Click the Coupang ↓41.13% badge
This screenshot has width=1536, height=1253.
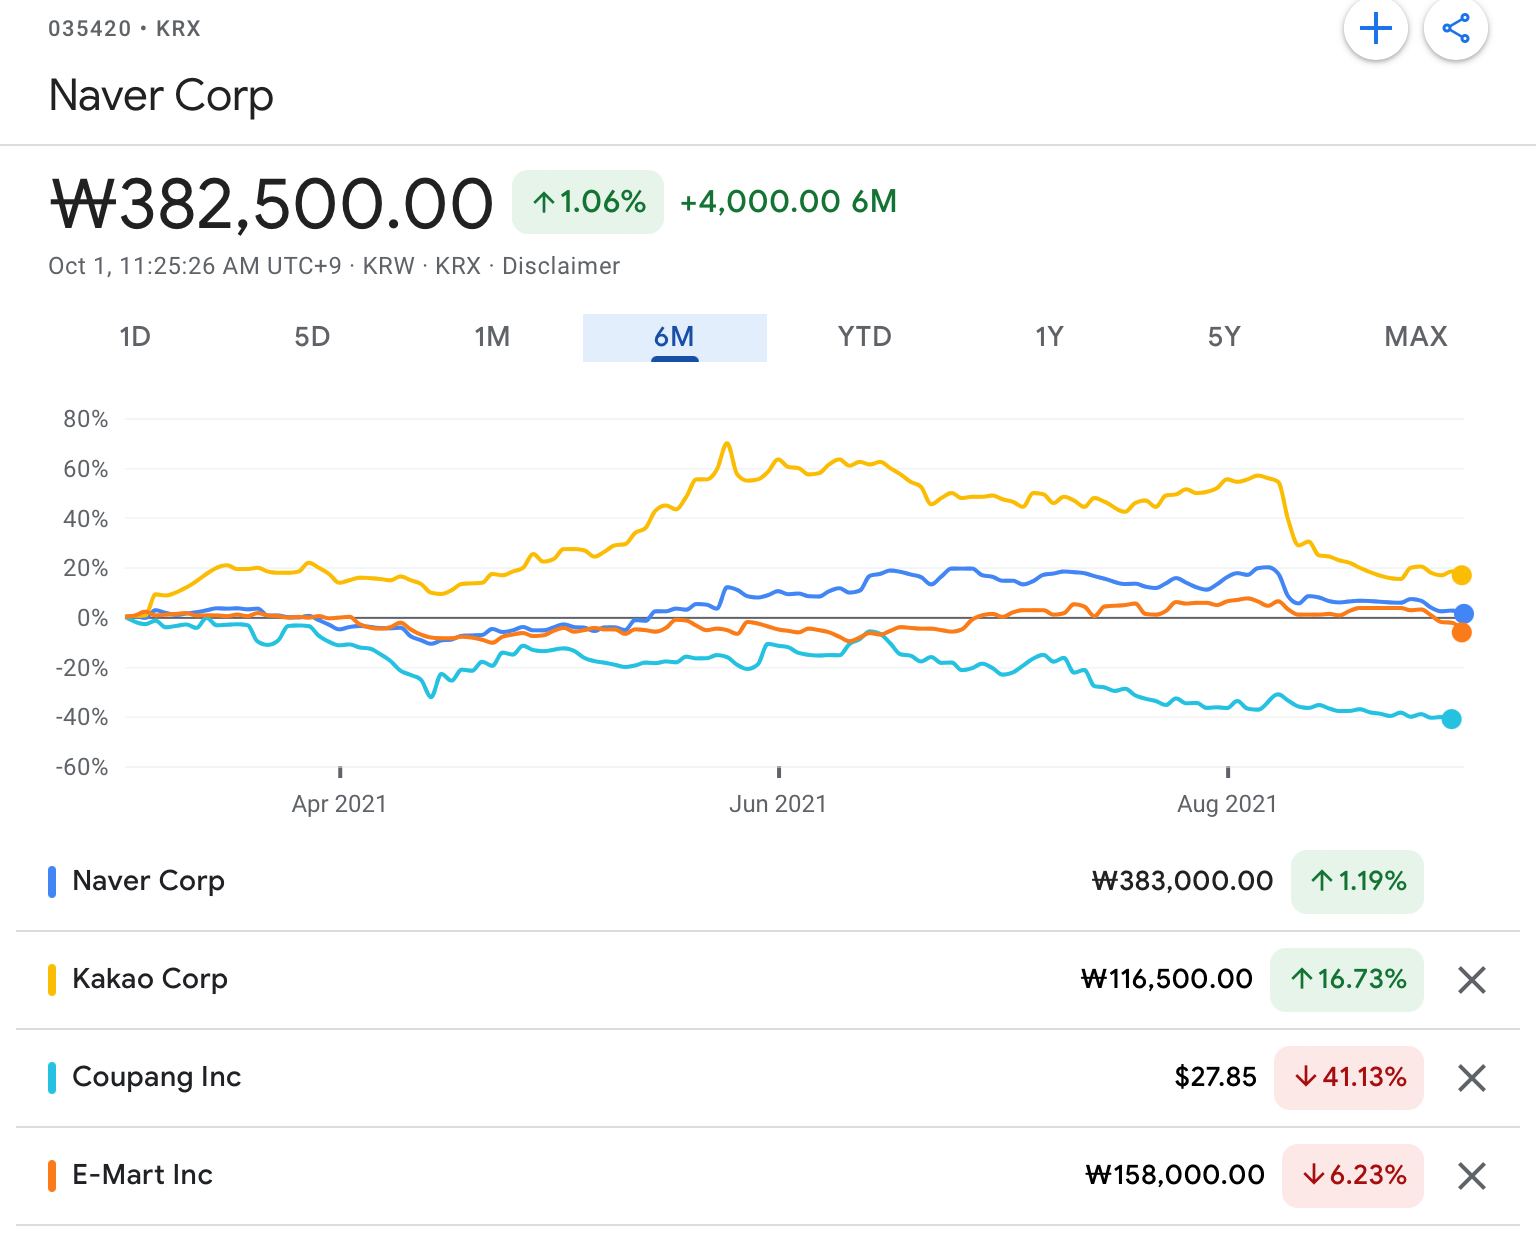(1349, 1077)
